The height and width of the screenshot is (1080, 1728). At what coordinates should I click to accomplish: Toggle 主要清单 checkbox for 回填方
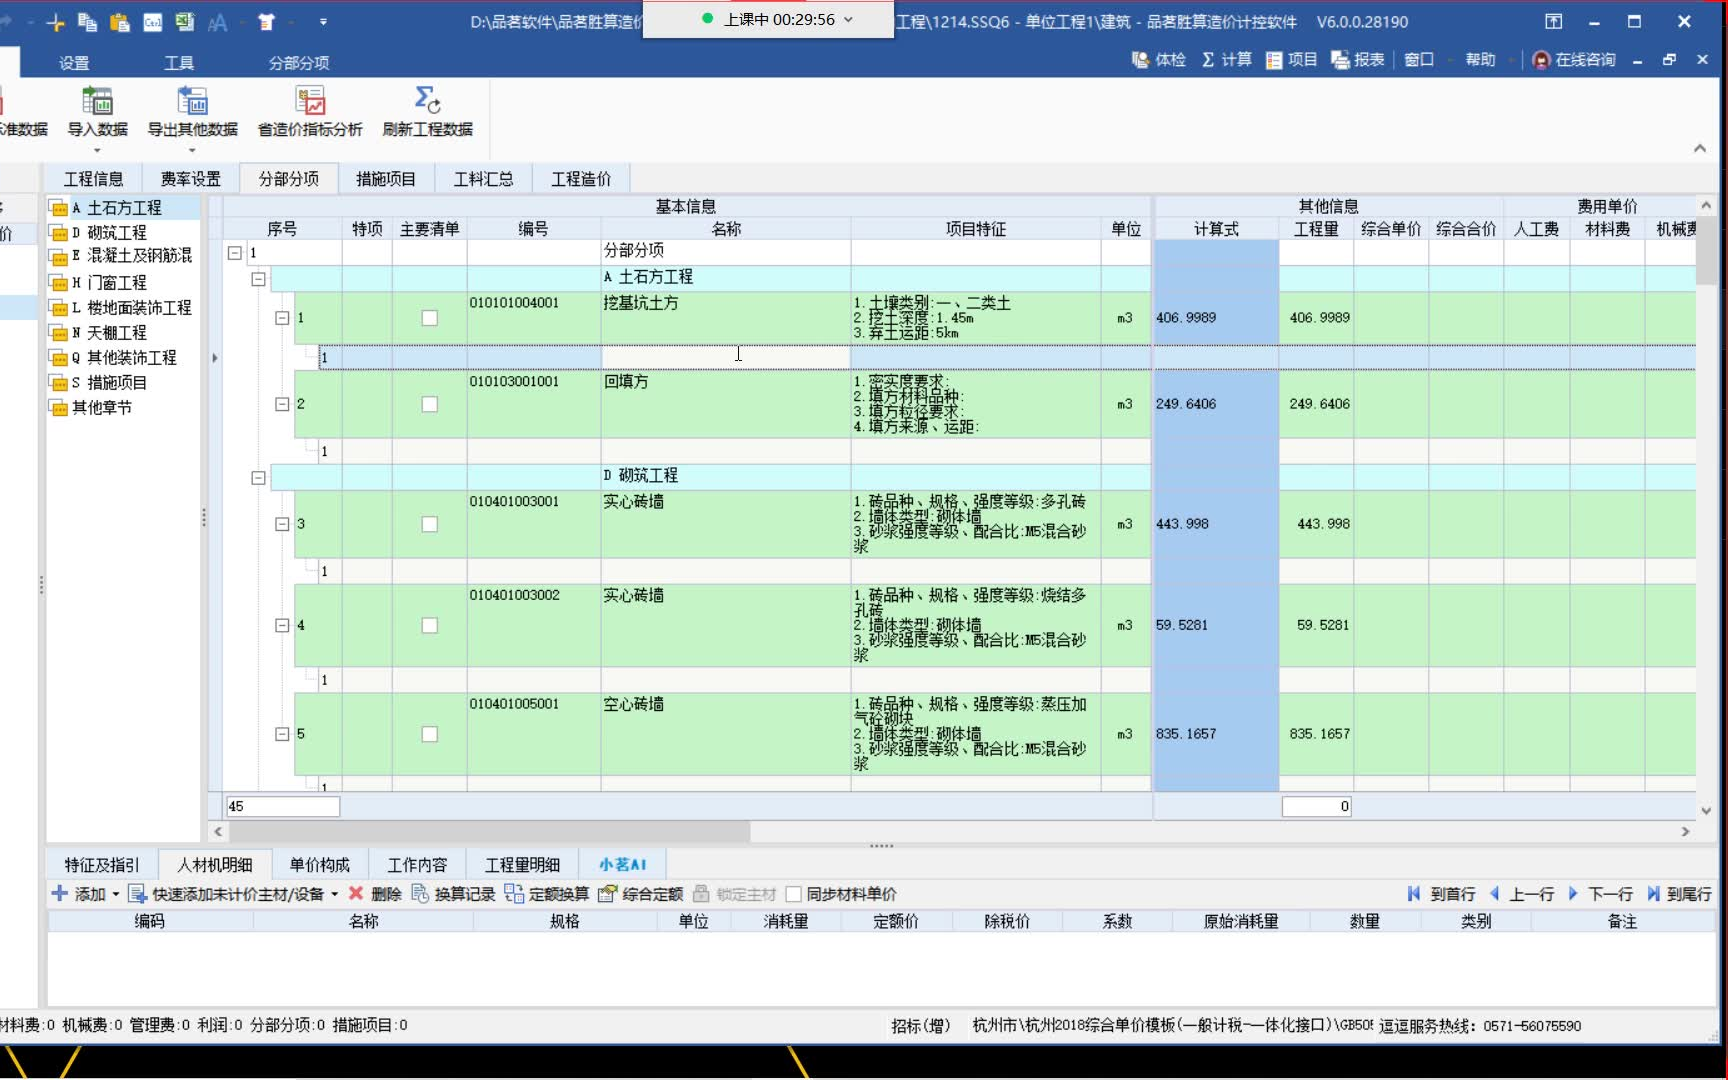[429, 404]
